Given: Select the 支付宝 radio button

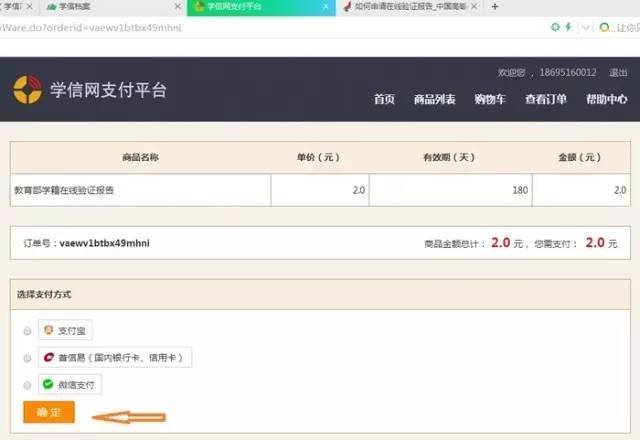Looking at the screenshot, I should click(27, 331).
